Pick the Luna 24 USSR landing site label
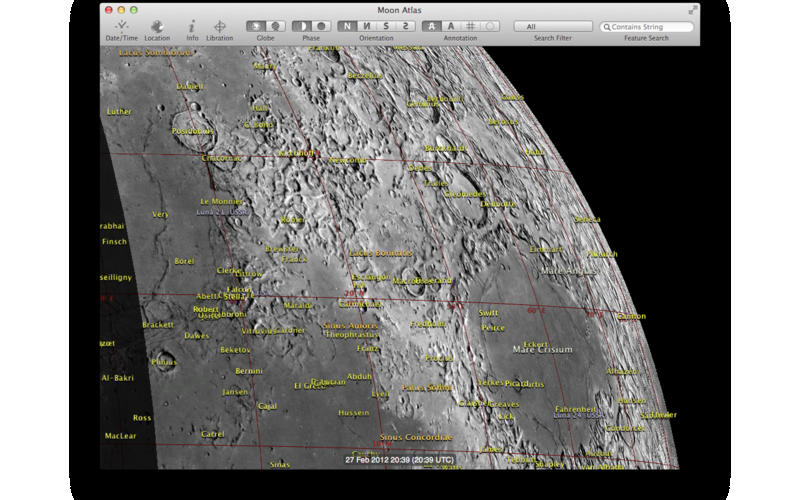Screen dimensions: 800x500 [579, 415]
